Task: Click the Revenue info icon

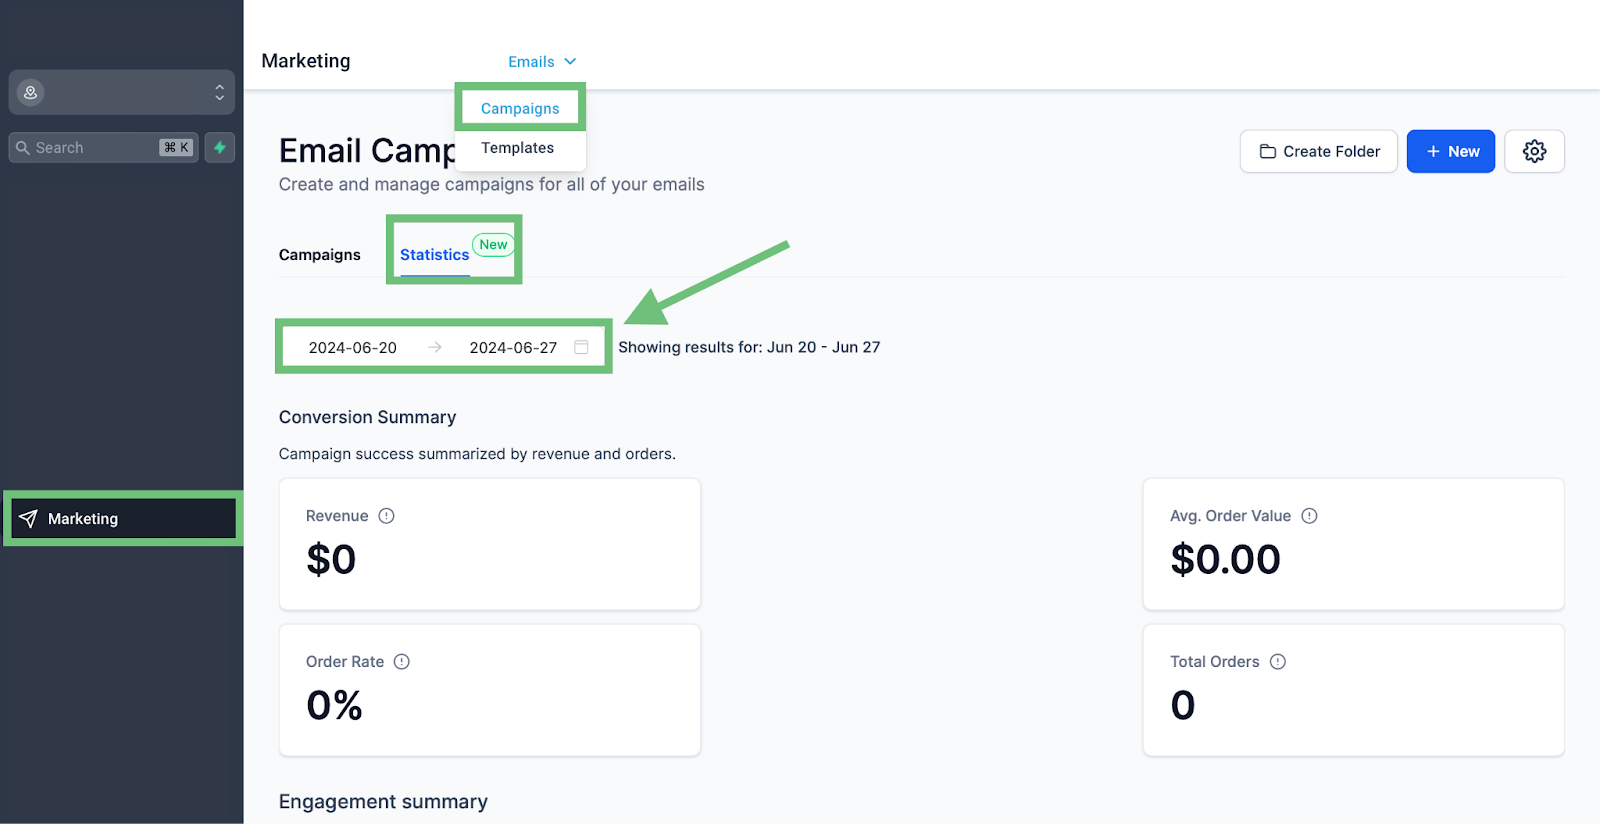Action: tap(386, 516)
